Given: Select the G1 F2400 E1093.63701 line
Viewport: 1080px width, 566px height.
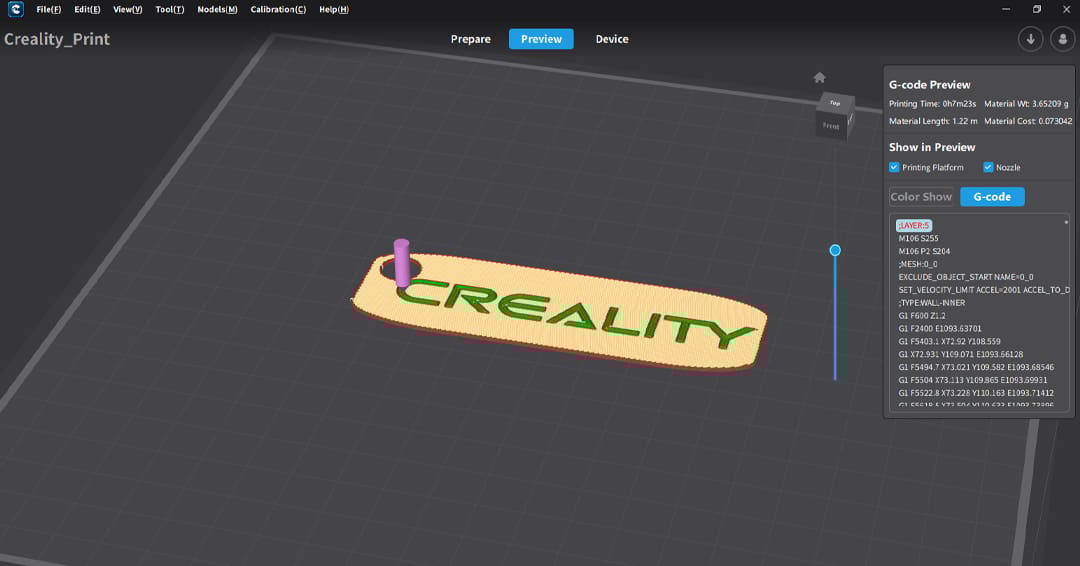Looking at the screenshot, I should tap(939, 328).
